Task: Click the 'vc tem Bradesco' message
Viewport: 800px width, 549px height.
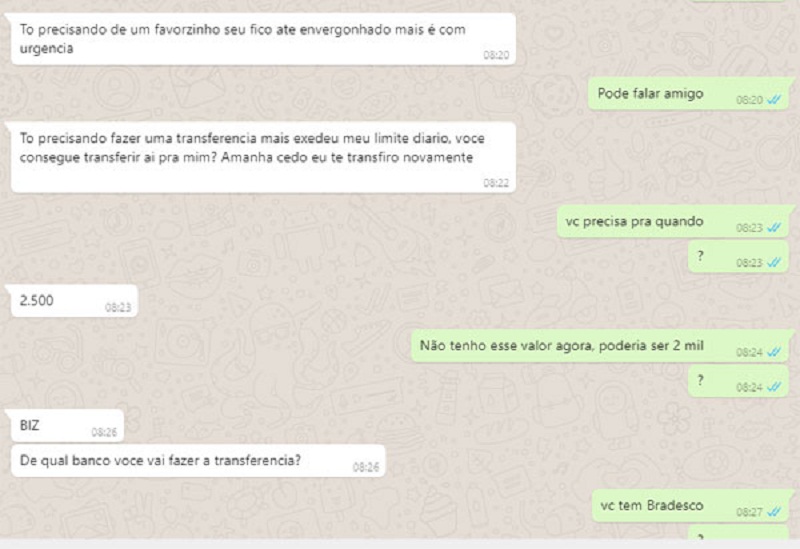Action: coord(691,506)
